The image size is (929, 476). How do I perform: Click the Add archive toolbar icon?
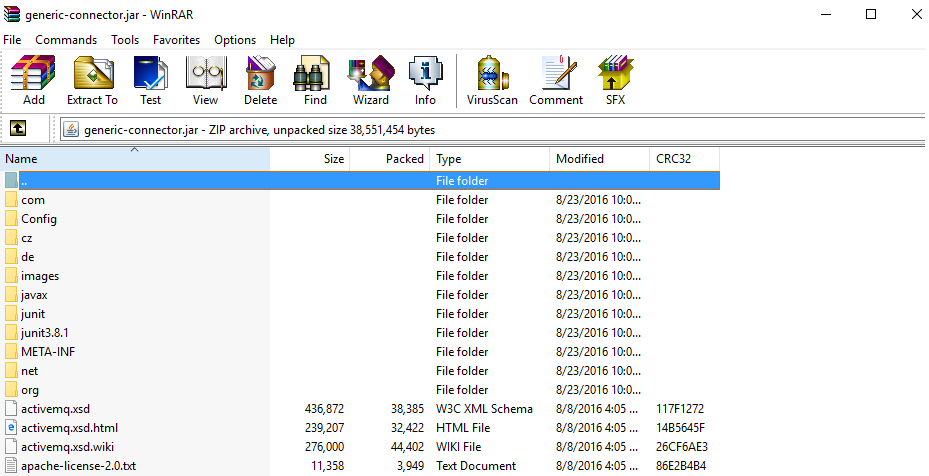click(x=33, y=80)
